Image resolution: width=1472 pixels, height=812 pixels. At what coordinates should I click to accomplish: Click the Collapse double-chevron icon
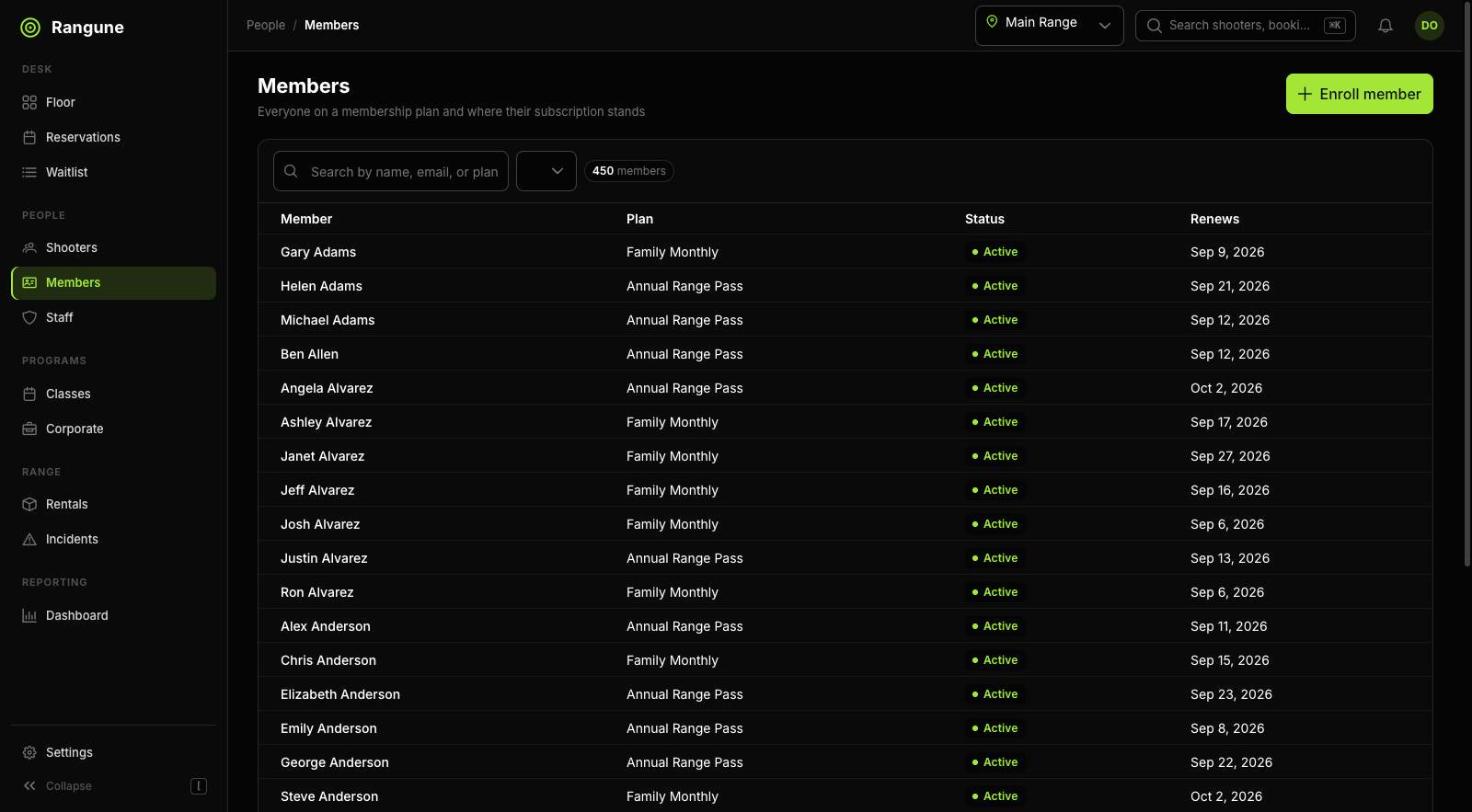coord(29,786)
